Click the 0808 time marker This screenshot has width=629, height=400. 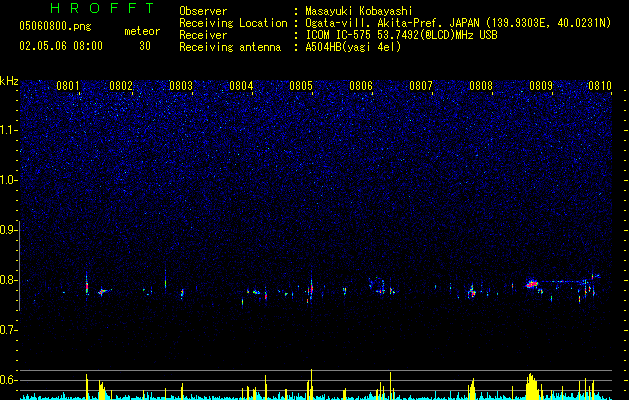tap(481, 86)
